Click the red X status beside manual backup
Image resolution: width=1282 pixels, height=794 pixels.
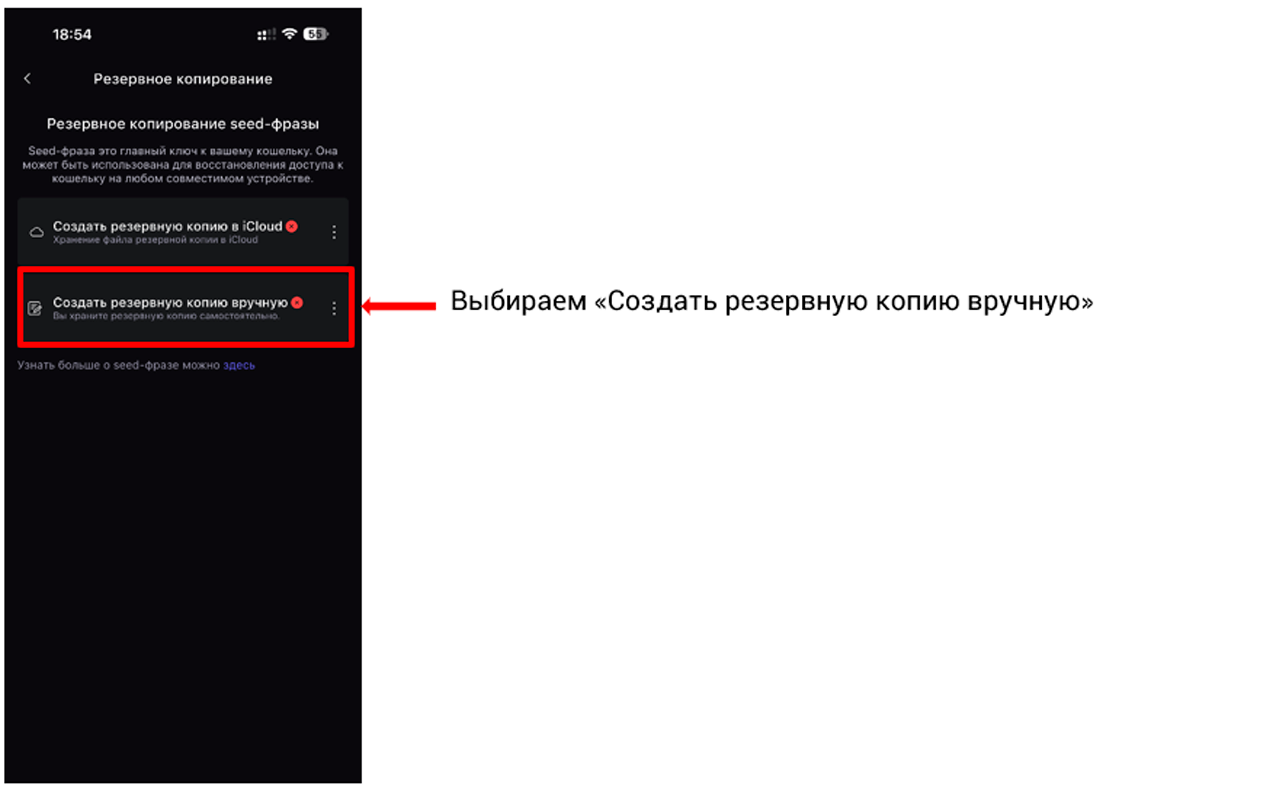(297, 302)
